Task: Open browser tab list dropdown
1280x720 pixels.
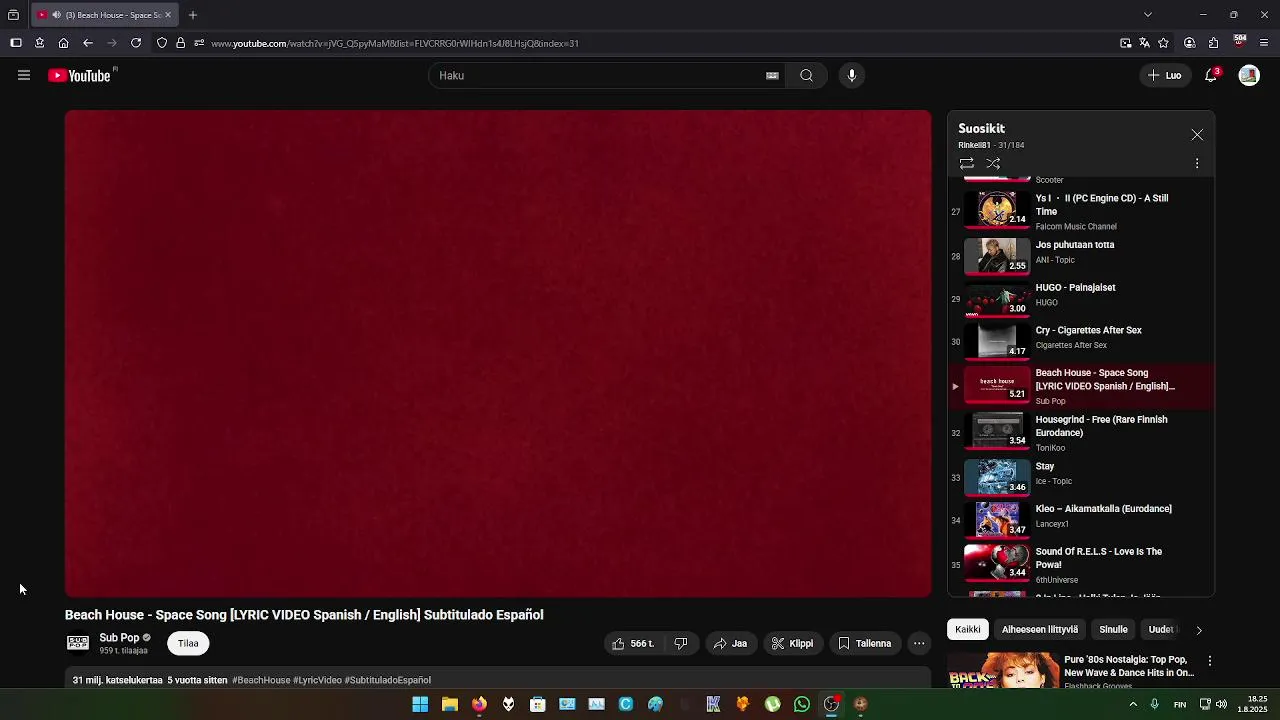Action: (x=1148, y=15)
